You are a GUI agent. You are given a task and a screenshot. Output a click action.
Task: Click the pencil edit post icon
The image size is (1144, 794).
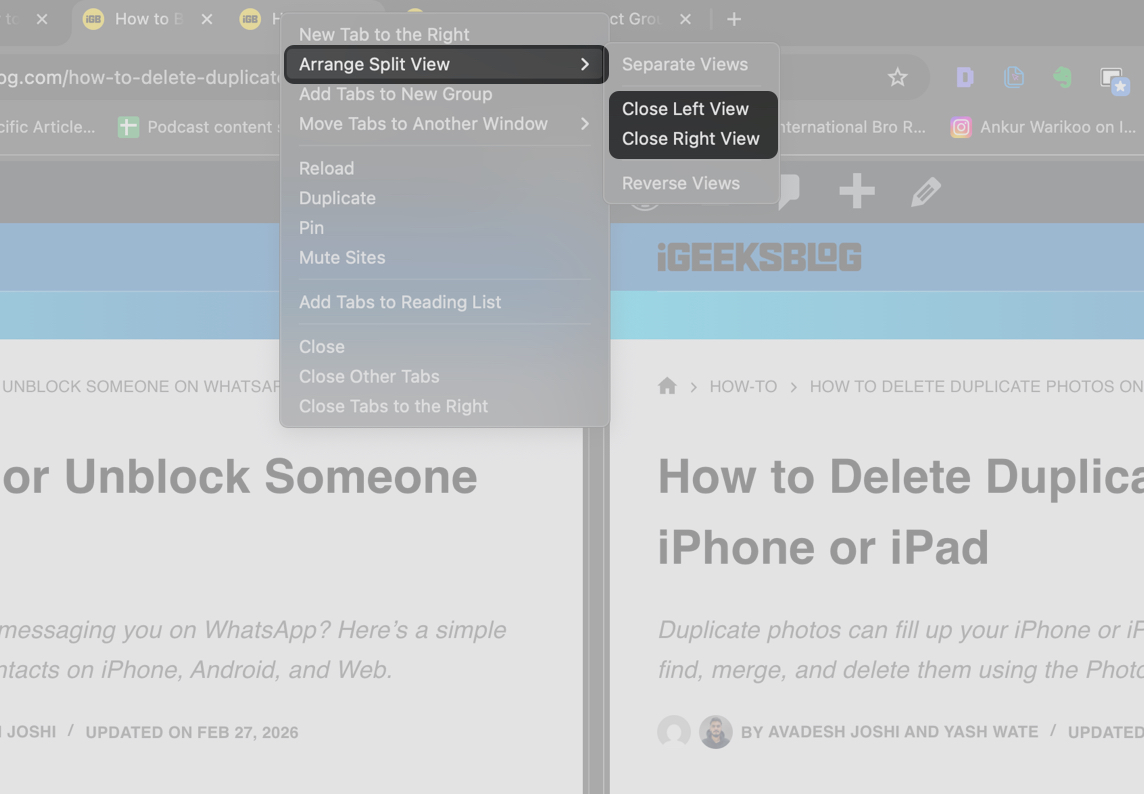point(926,191)
